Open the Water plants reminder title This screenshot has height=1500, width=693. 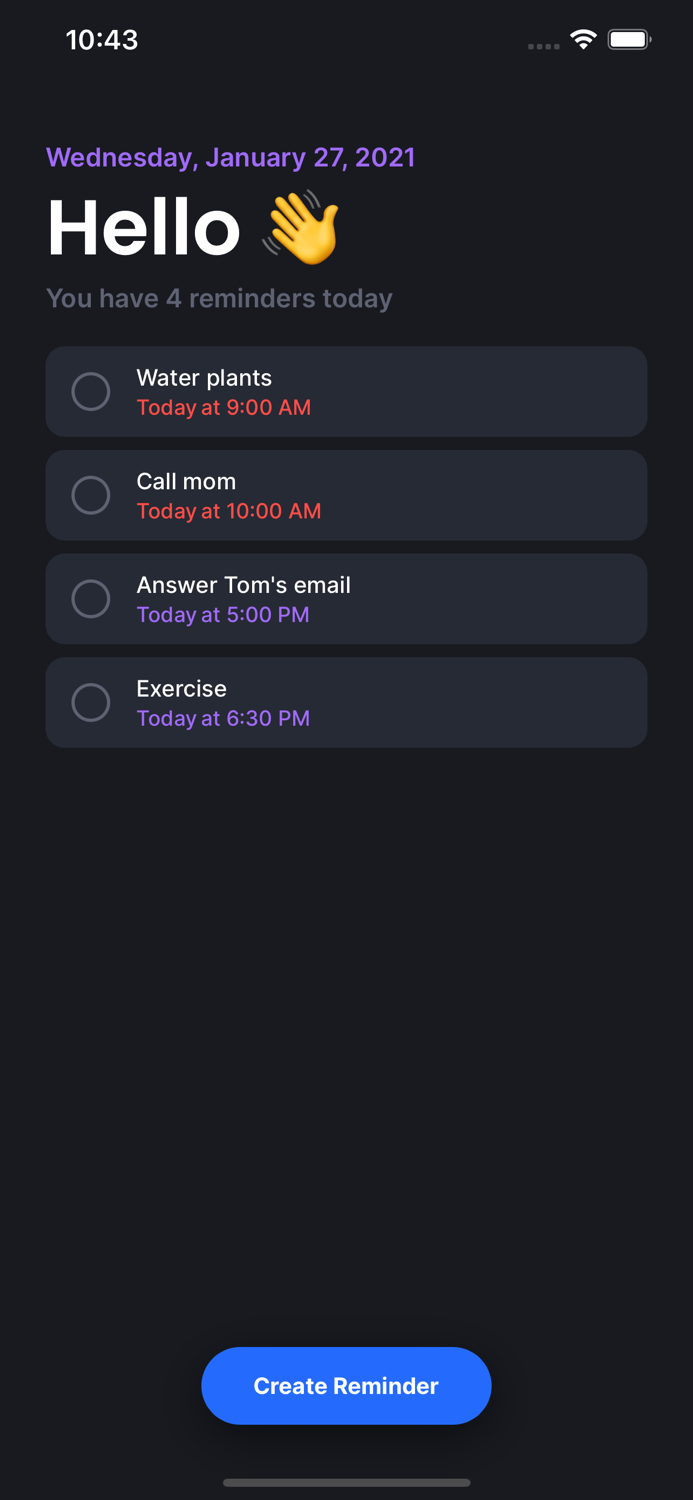[x=204, y=378]
